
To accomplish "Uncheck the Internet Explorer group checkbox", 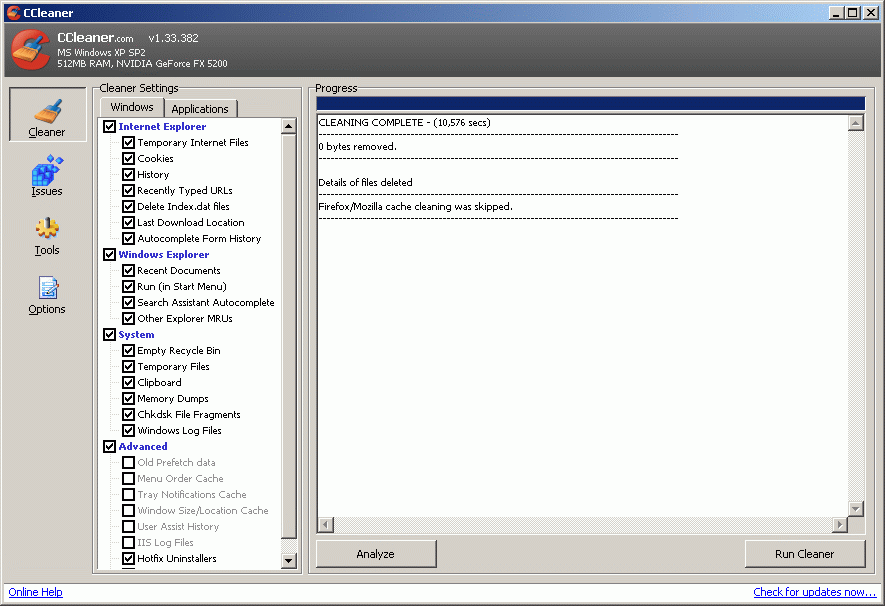I will click(x=109, y=126).
